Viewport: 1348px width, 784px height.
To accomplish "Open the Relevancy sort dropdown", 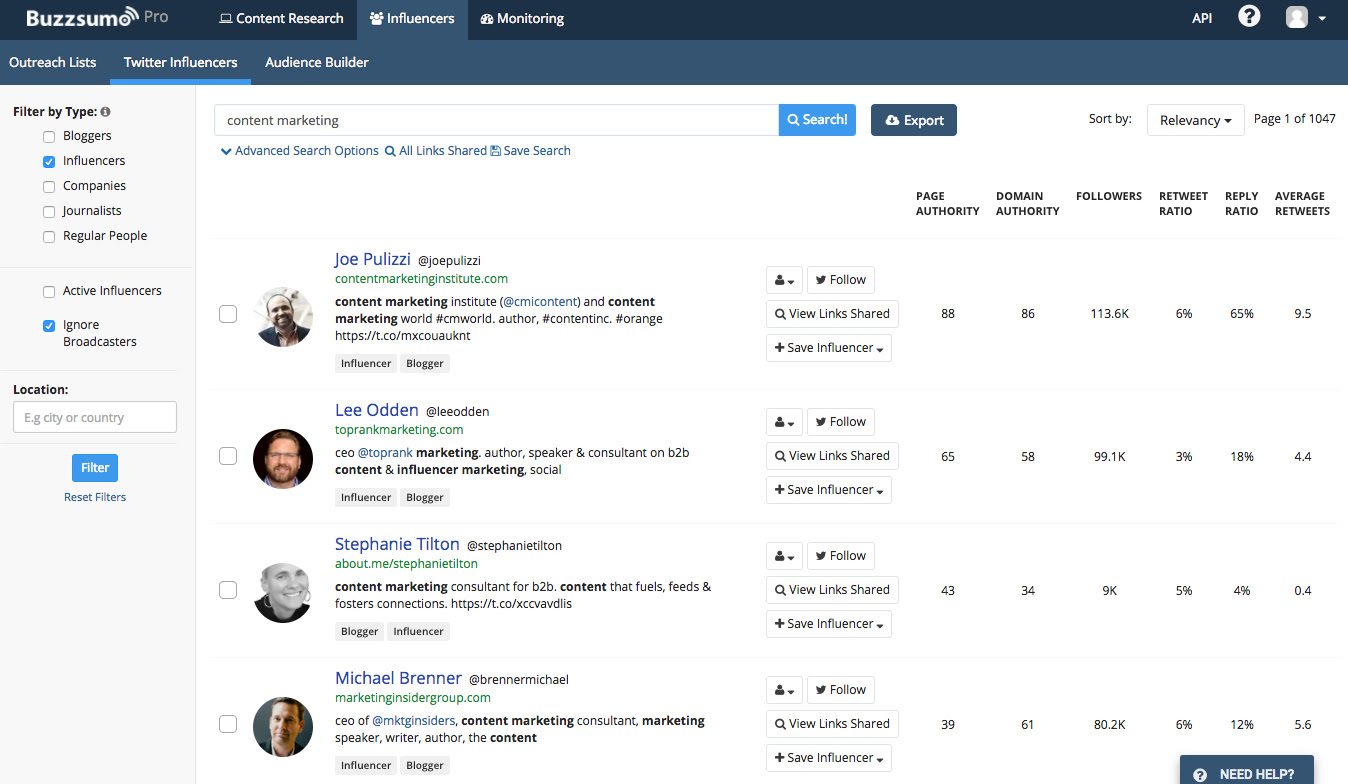I will (x=1195, y=120).
